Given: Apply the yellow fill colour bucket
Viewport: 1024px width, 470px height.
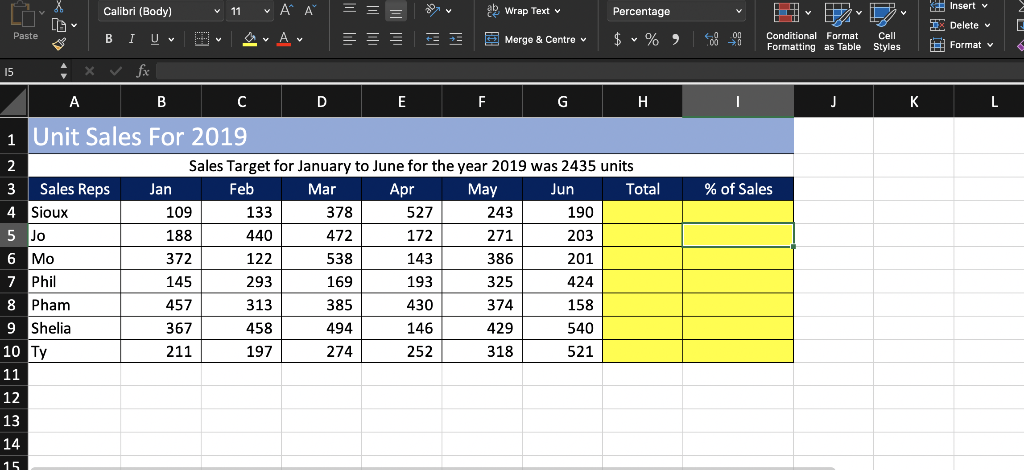Looking at the screenshot, I should click(x=249, y=39).
